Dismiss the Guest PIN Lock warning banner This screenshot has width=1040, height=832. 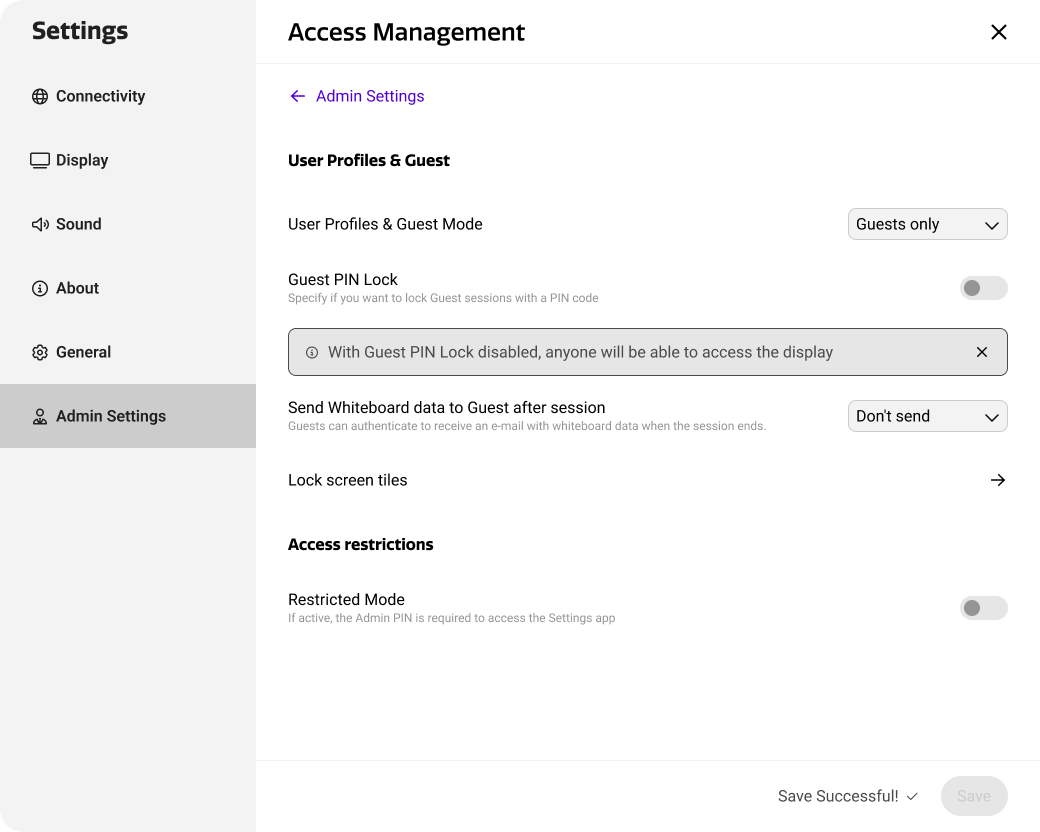tap(981, 352)
